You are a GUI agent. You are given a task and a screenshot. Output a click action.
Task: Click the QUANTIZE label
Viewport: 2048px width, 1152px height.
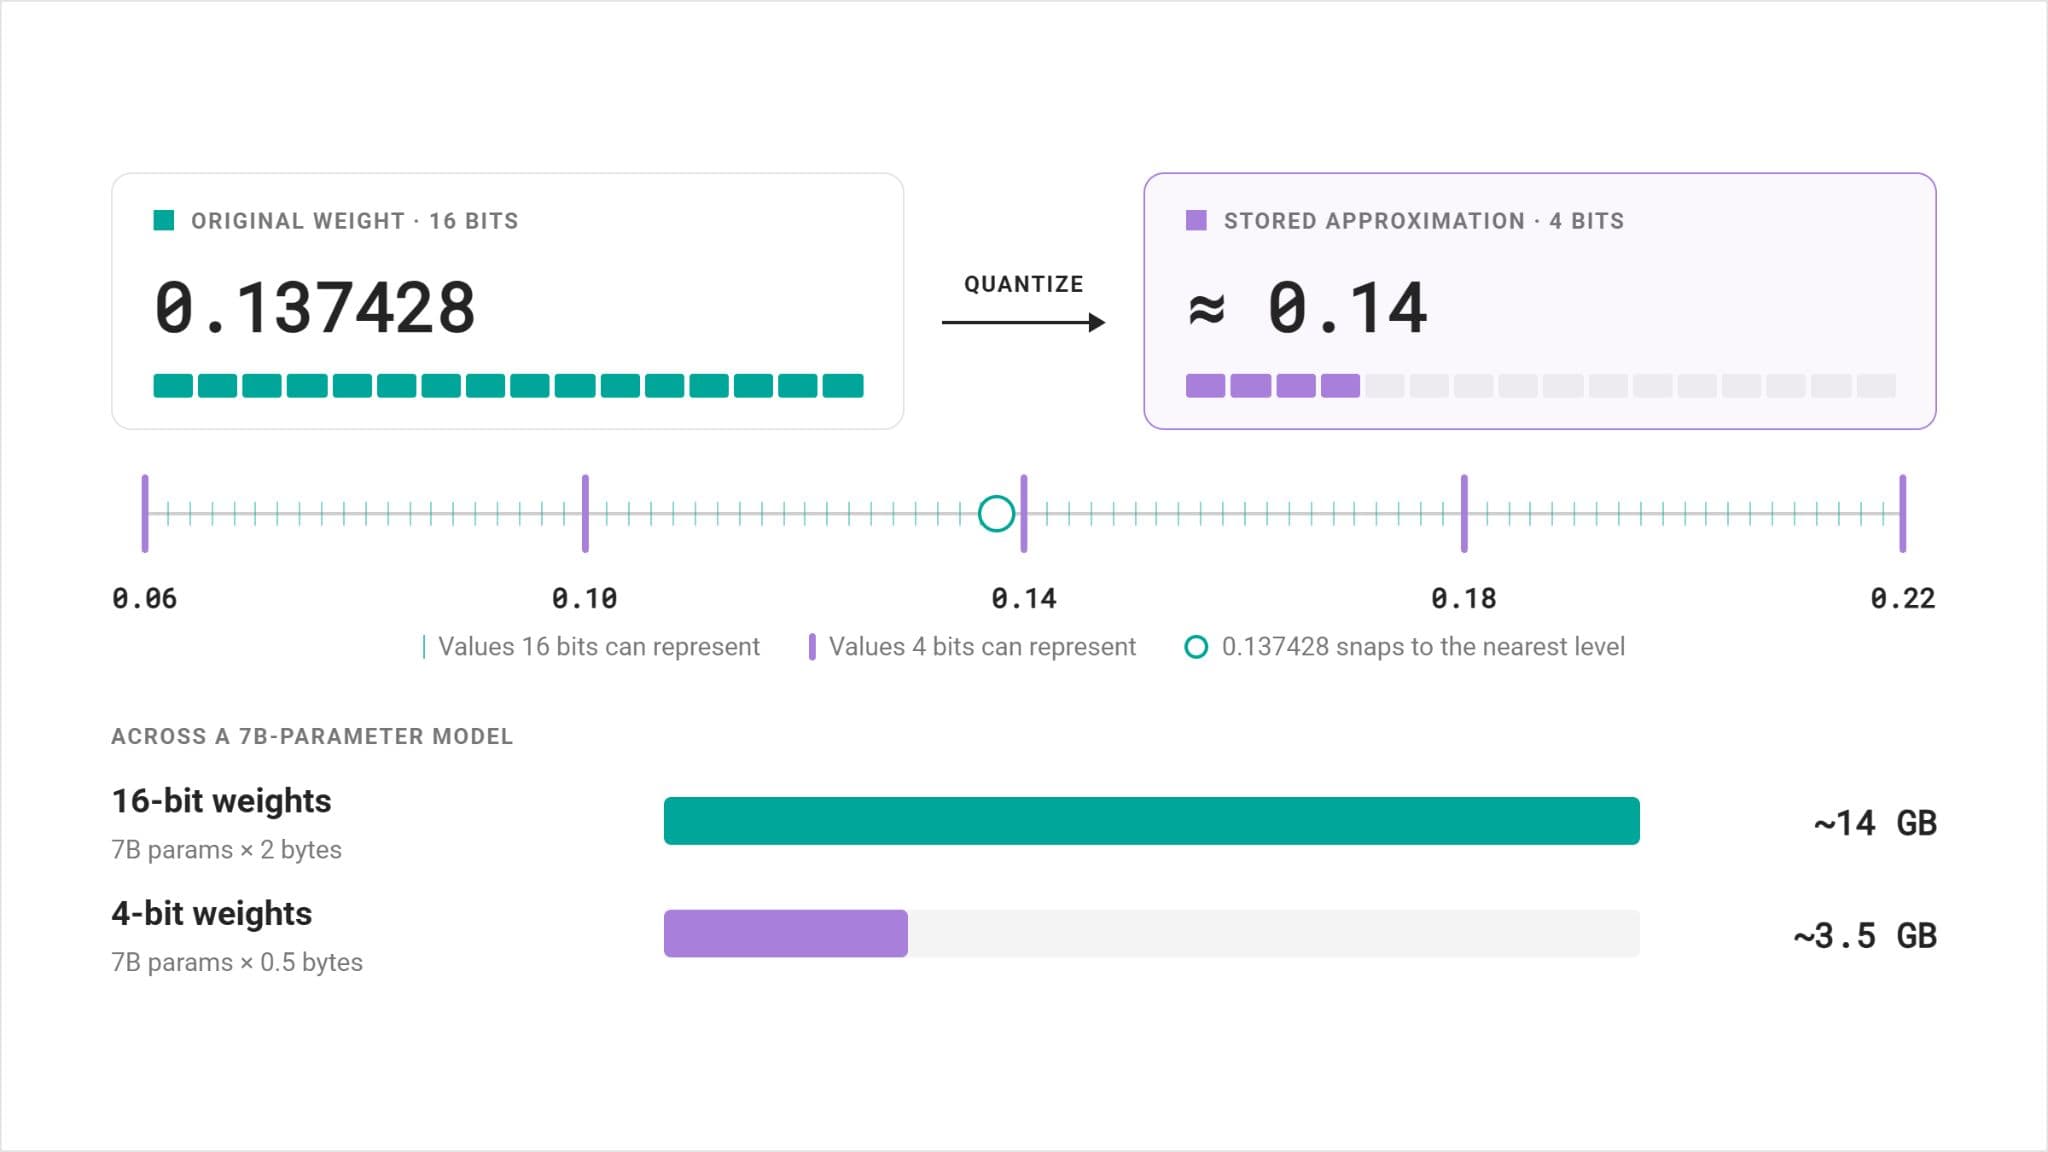[1024, 284]
